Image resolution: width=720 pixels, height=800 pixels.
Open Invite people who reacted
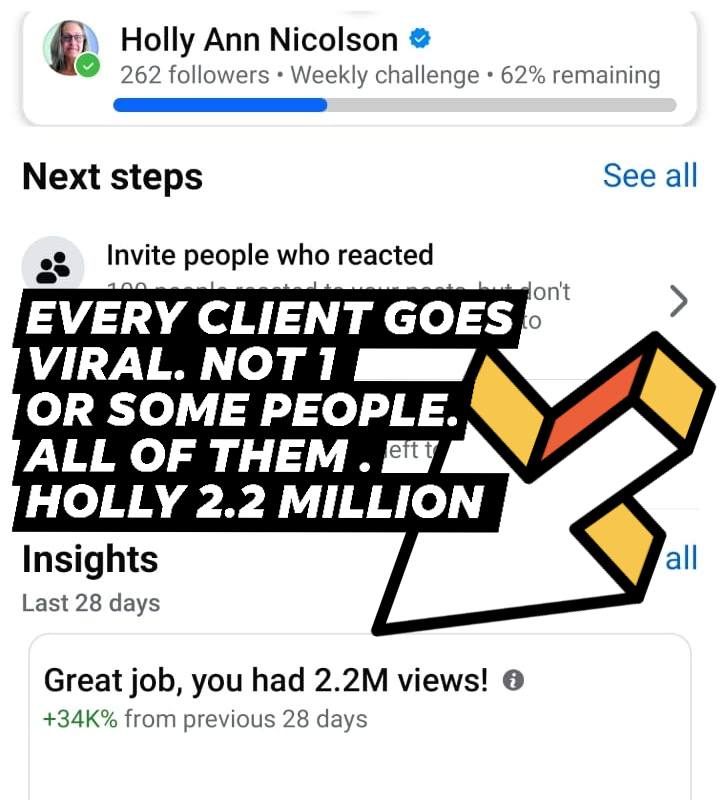tap(270, 255)
